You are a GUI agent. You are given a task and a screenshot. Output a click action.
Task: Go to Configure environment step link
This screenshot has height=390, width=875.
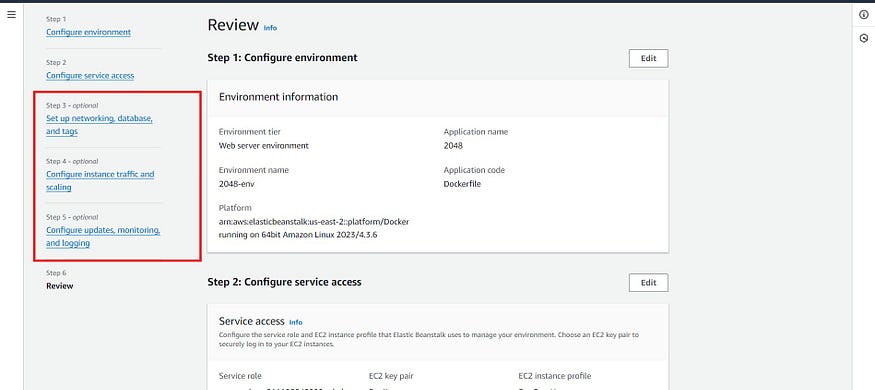pyautogui.click(x=89, y=32)
